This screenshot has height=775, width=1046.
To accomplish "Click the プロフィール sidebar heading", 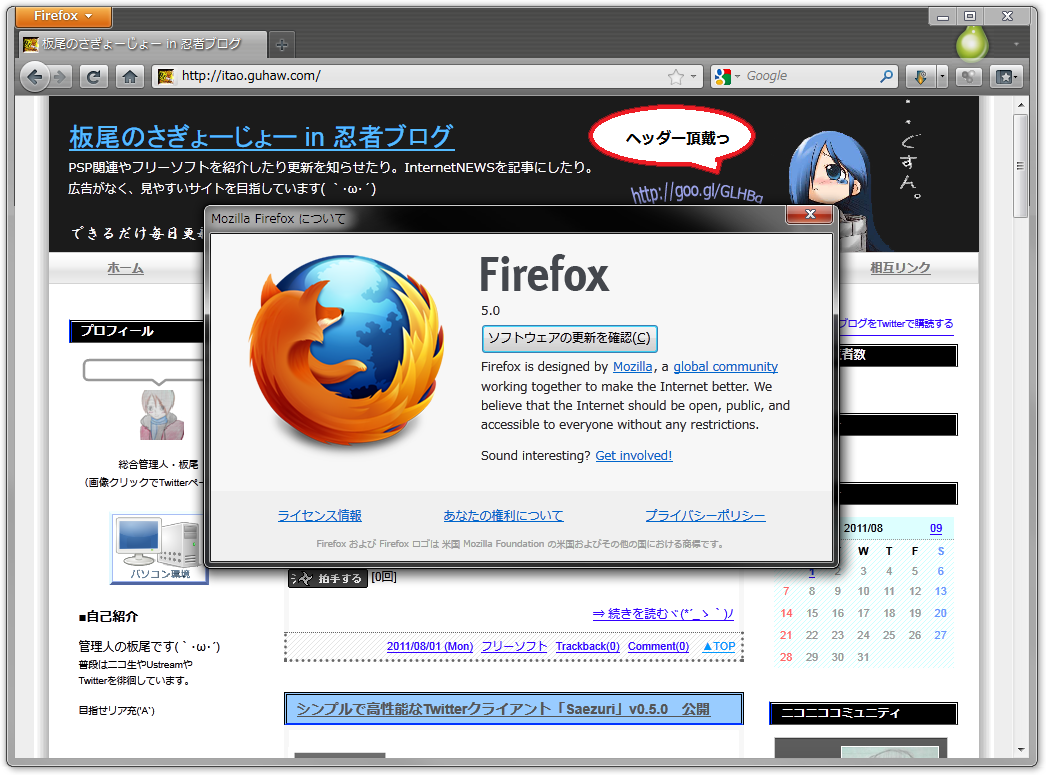I will (136, 331).
